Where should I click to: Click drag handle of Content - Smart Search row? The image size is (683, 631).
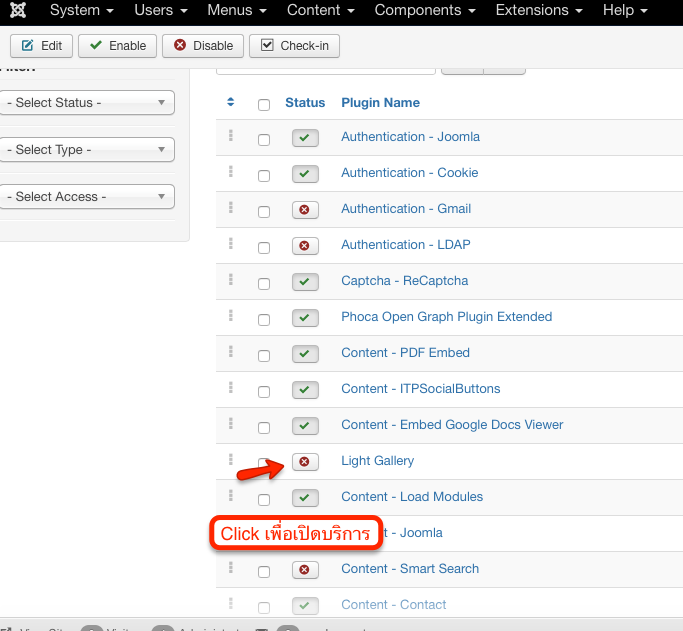tap(231, 567)
